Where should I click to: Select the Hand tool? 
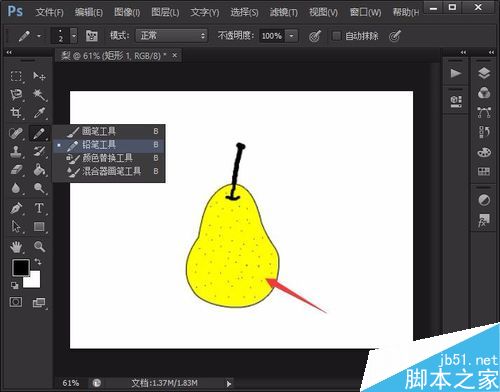(x=16, y=247)
